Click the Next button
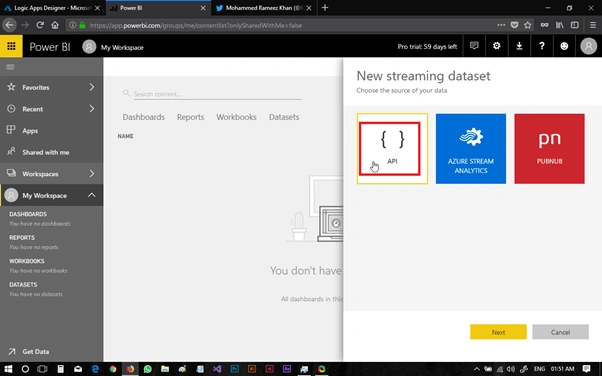Viewport: 602px width, 376px height. click(498, 332)
